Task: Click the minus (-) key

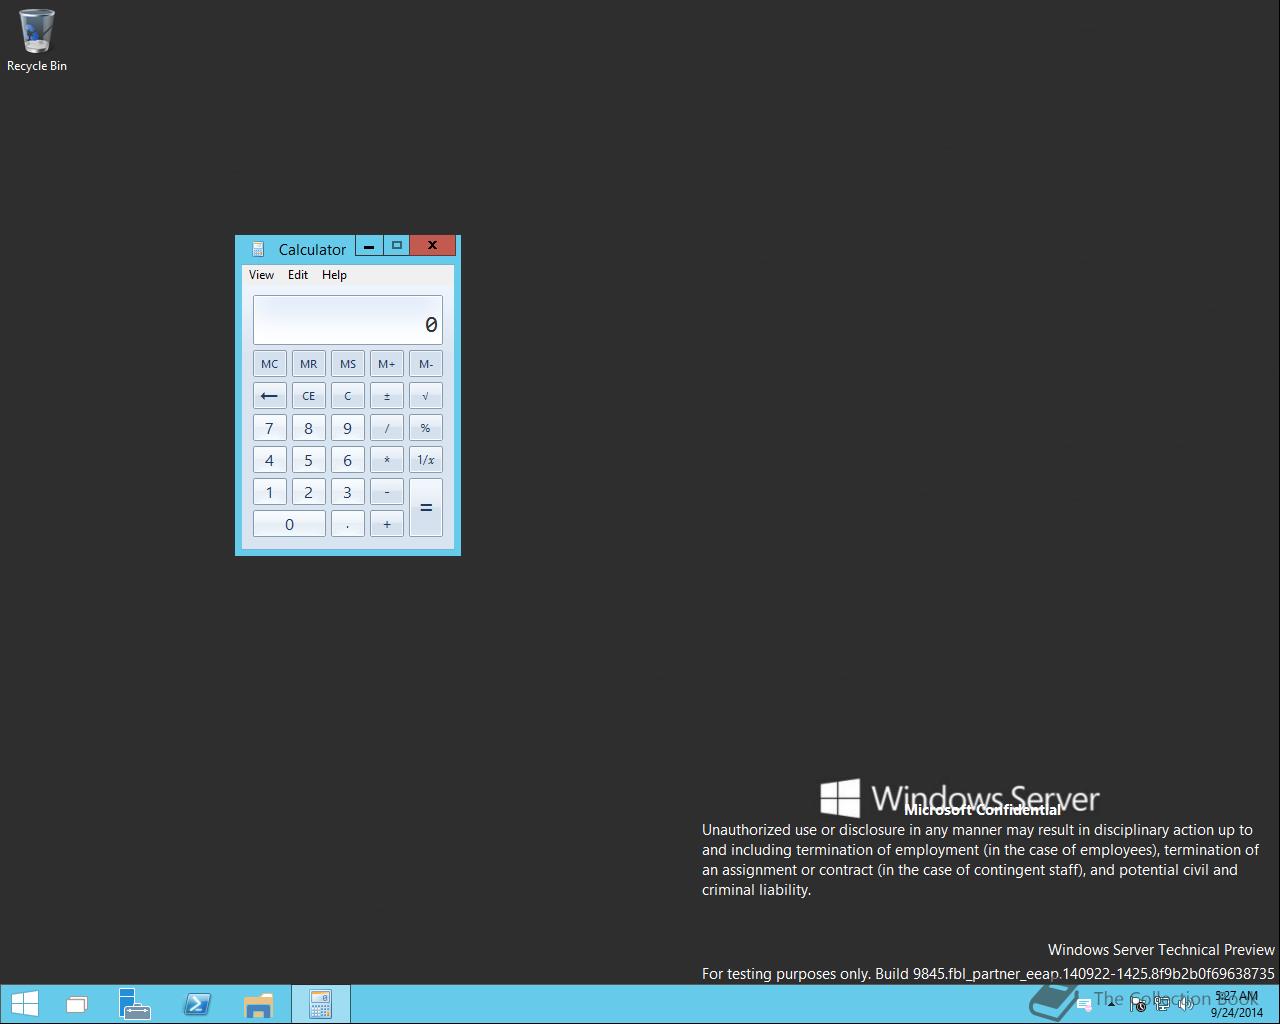Action: click(x=386, y=492)
